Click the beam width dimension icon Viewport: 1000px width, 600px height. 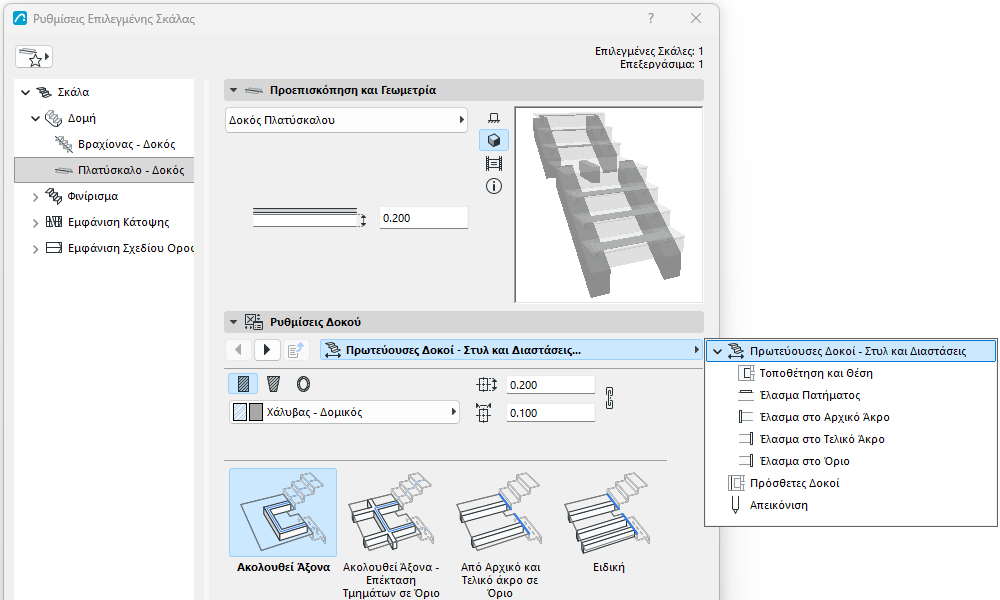pos(484,413)
